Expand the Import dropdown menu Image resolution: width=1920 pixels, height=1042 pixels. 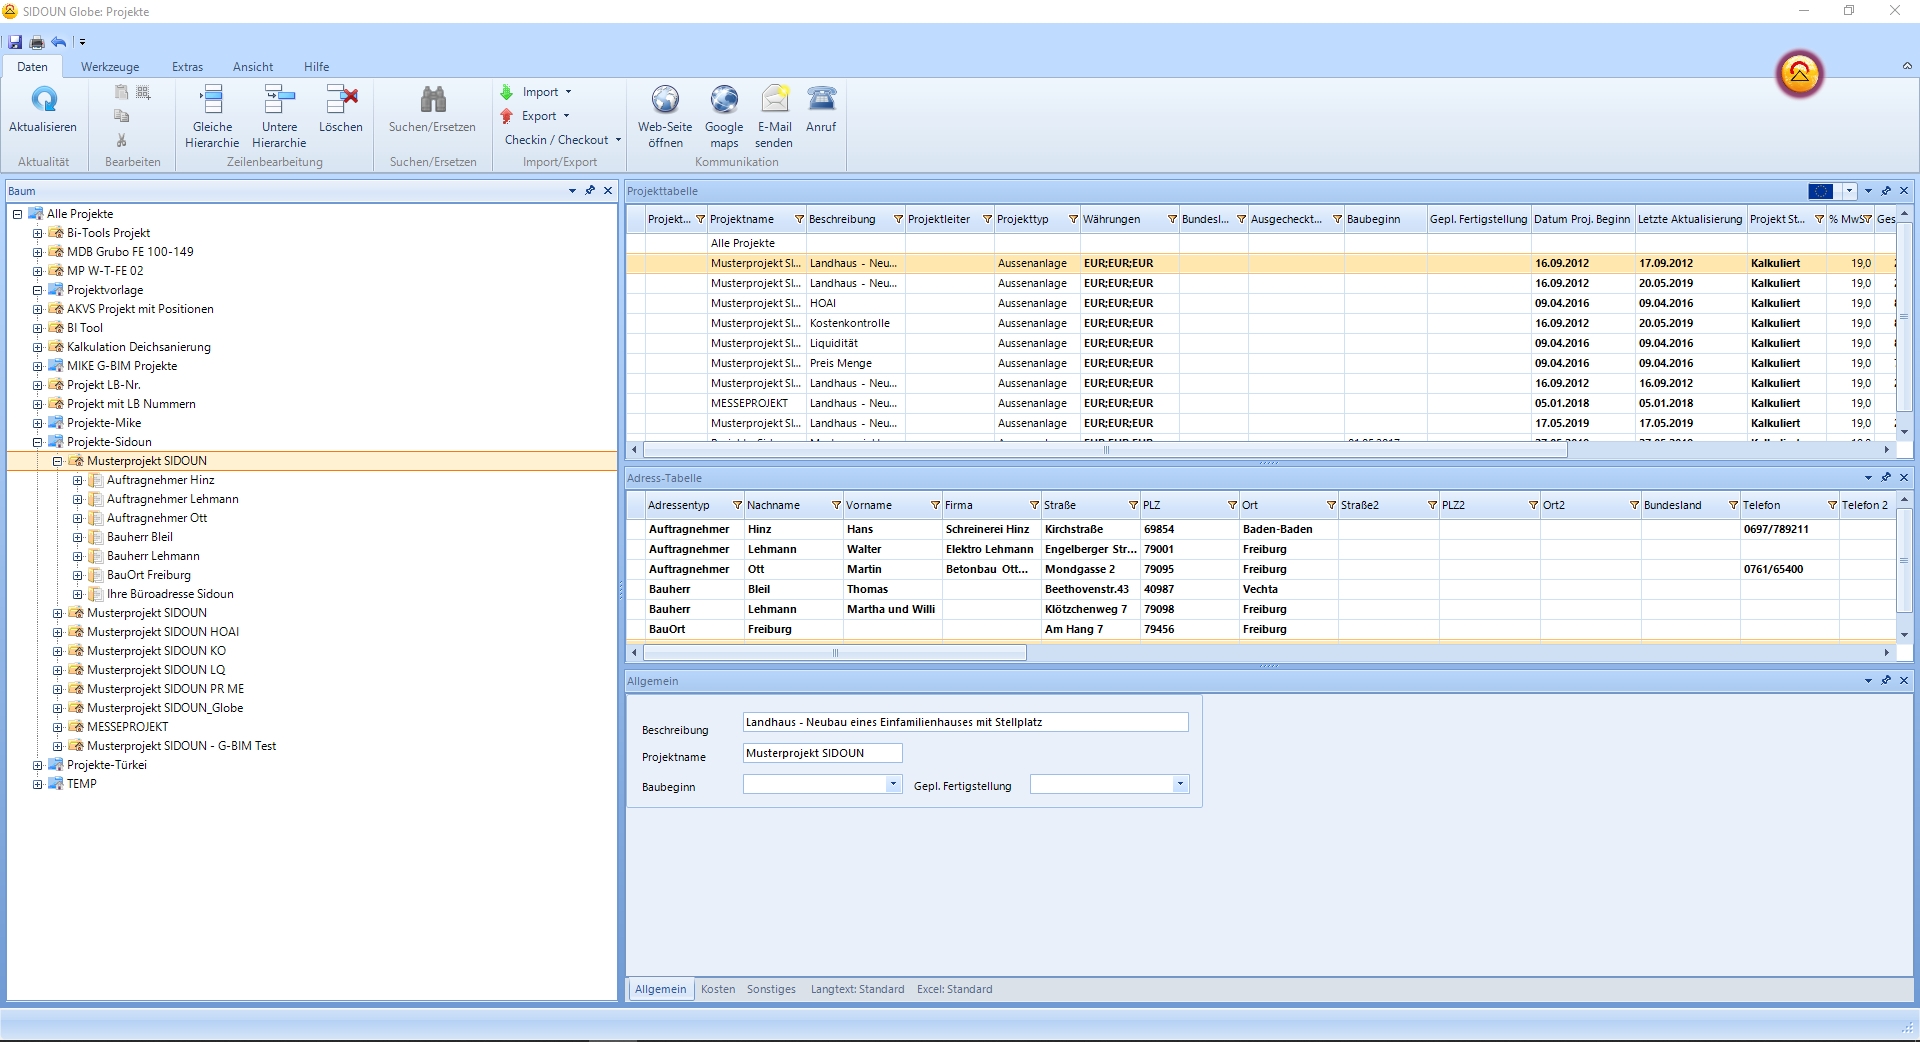coord(568,92)
